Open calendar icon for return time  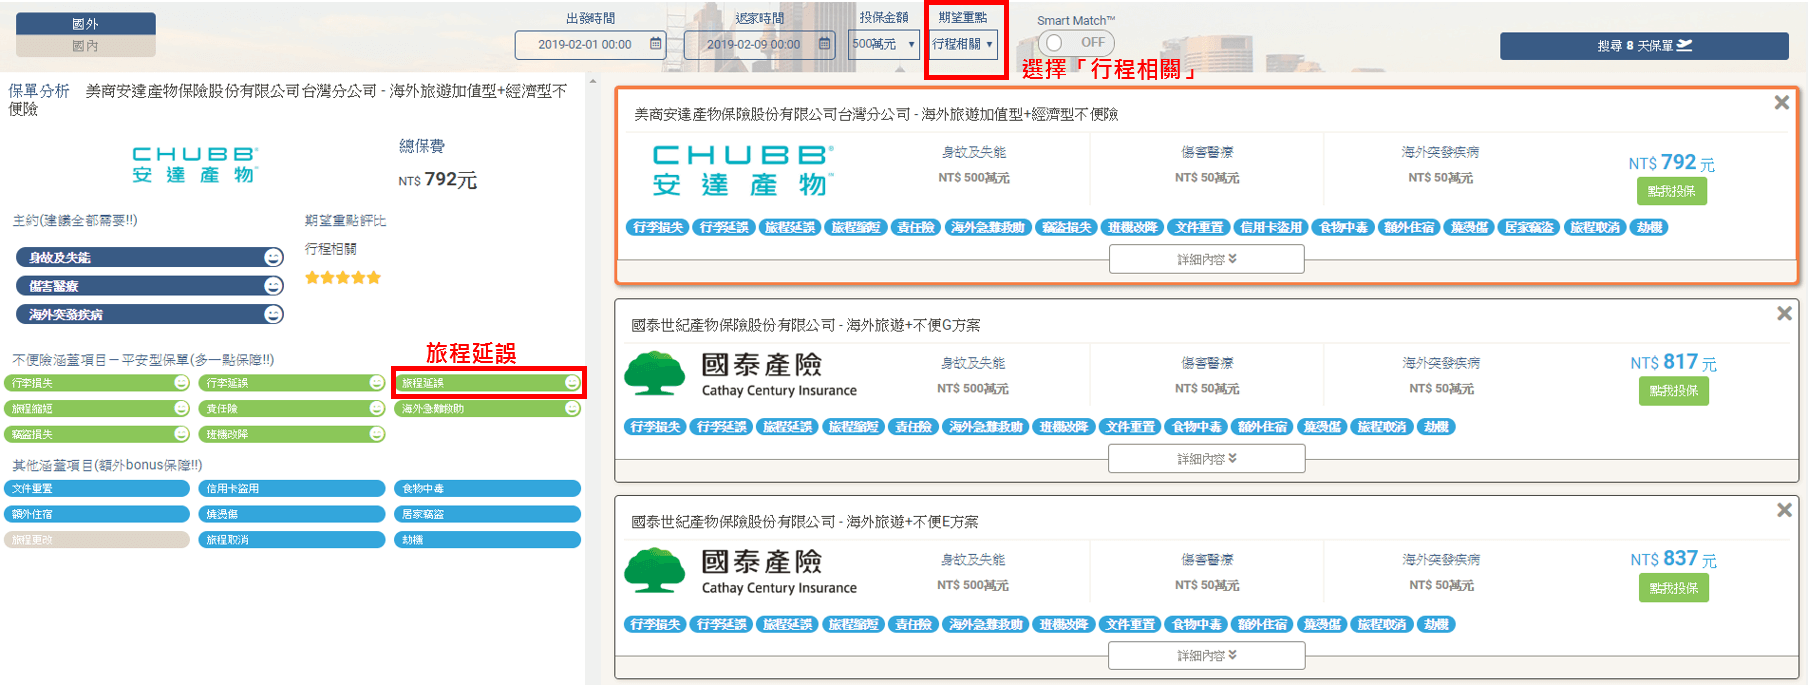(x=825, y=44)
